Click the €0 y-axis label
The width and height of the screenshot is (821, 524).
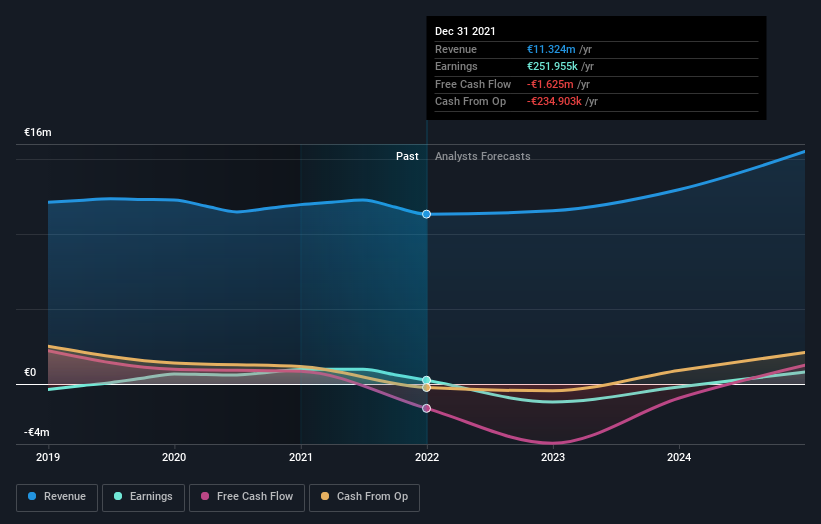coord(30,372)
